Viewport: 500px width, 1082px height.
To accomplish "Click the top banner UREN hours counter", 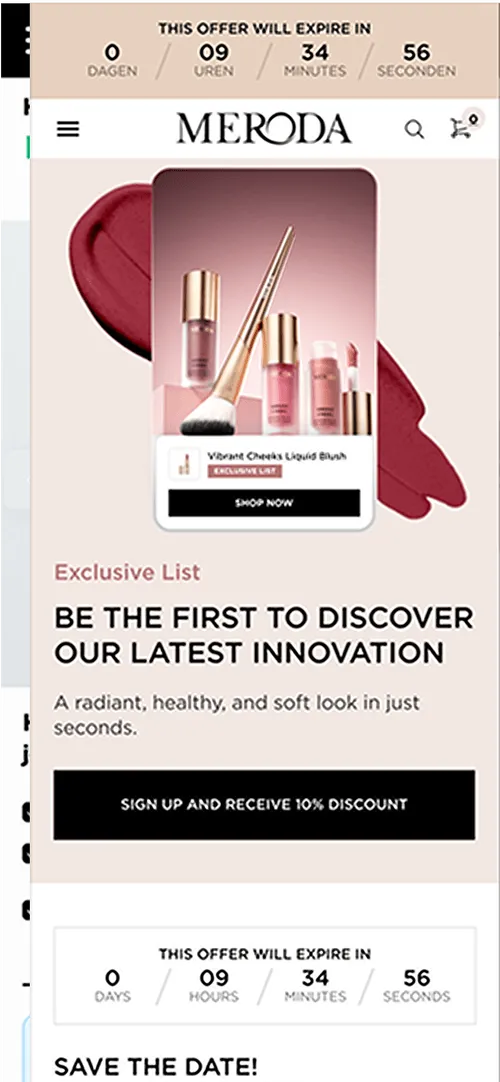I will click(214, 60).
